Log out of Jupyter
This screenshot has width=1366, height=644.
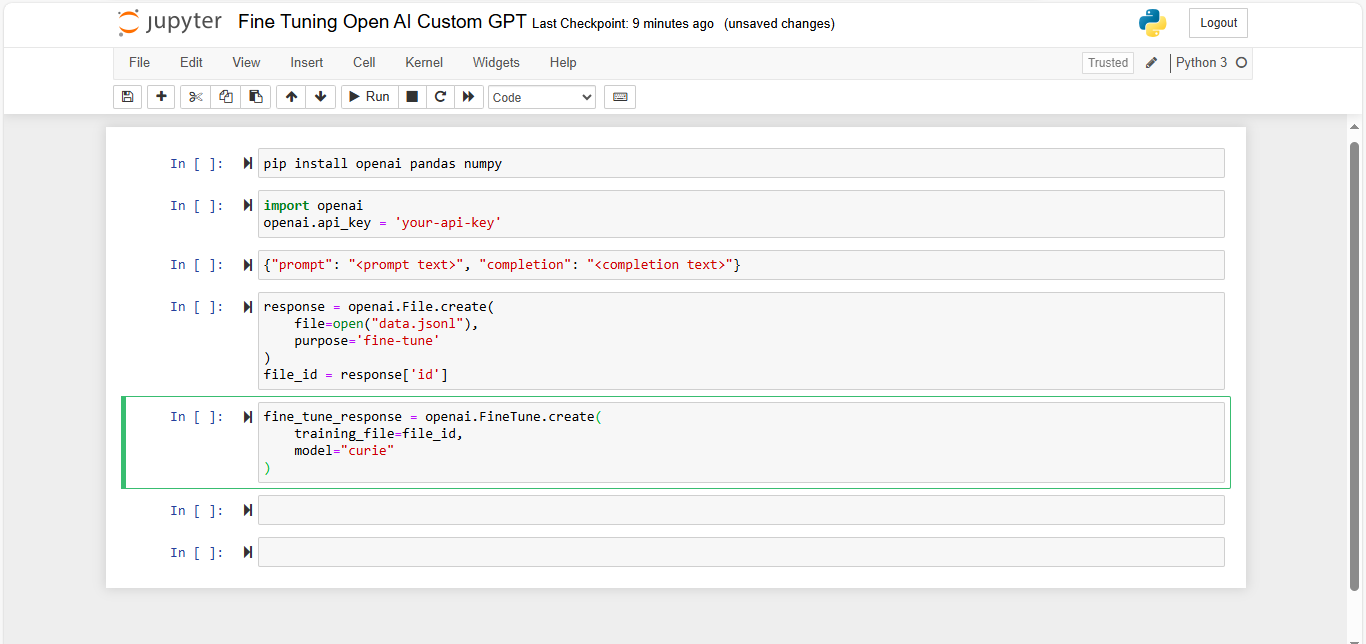pos(1217,22)
